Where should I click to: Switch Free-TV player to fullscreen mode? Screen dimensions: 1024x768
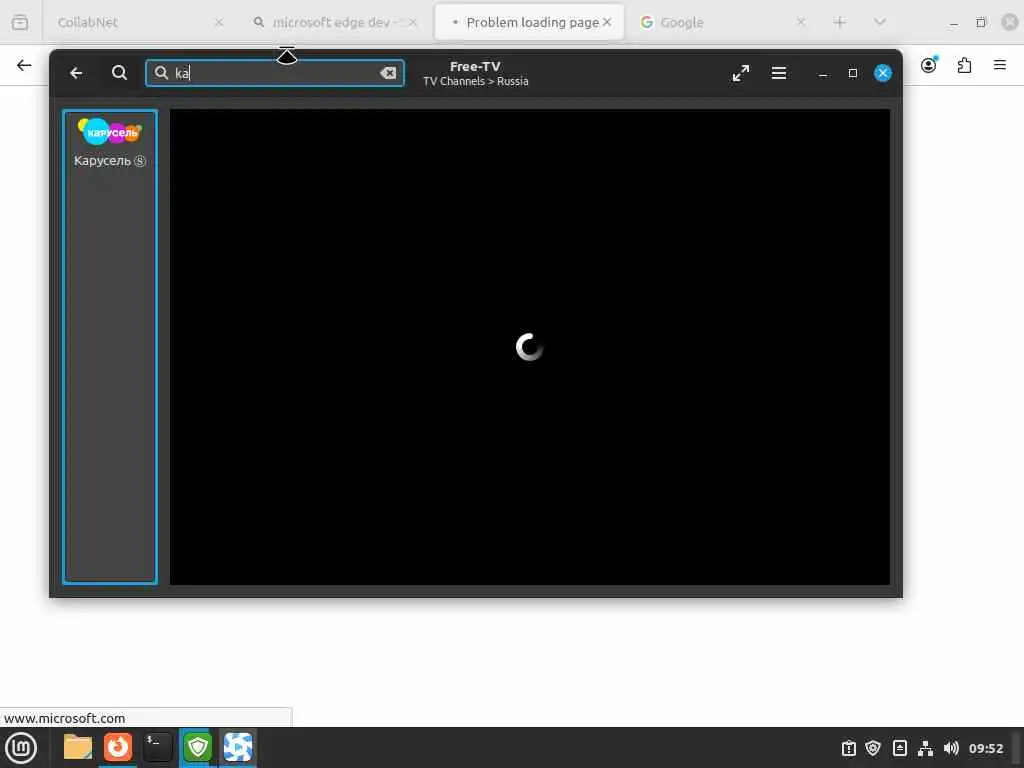coord(741,73)
